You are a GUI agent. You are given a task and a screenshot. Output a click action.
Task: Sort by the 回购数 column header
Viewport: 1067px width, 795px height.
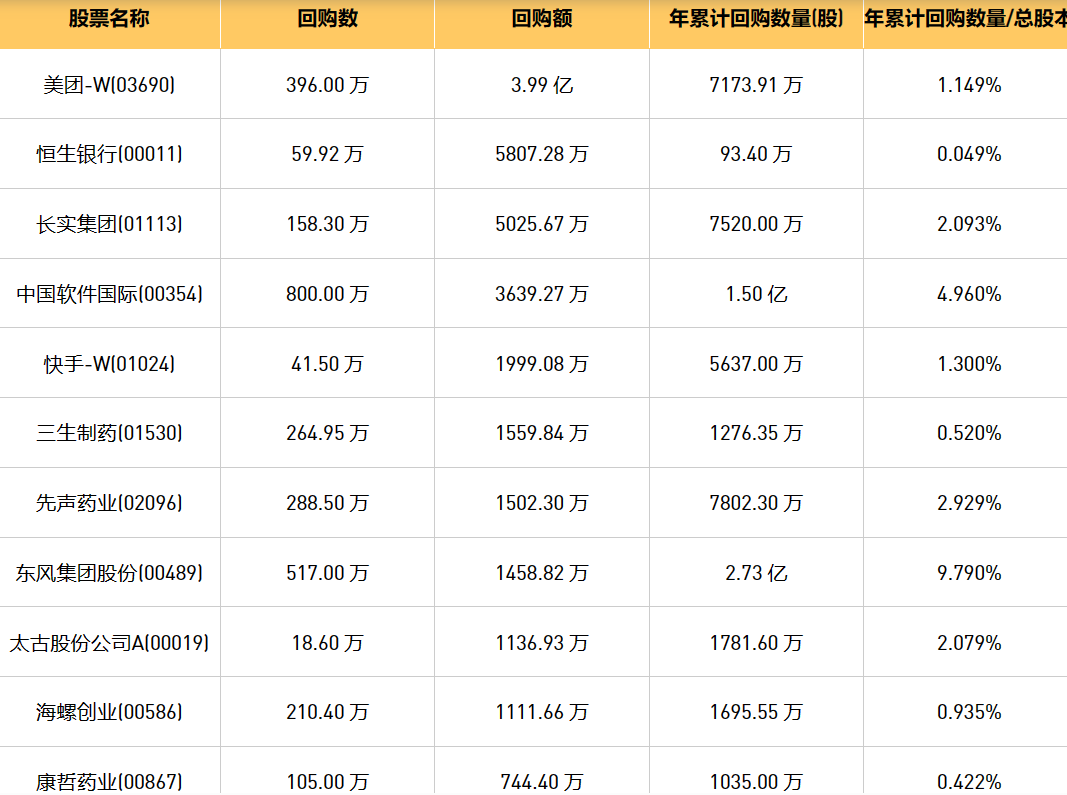(x=327, y=20)
